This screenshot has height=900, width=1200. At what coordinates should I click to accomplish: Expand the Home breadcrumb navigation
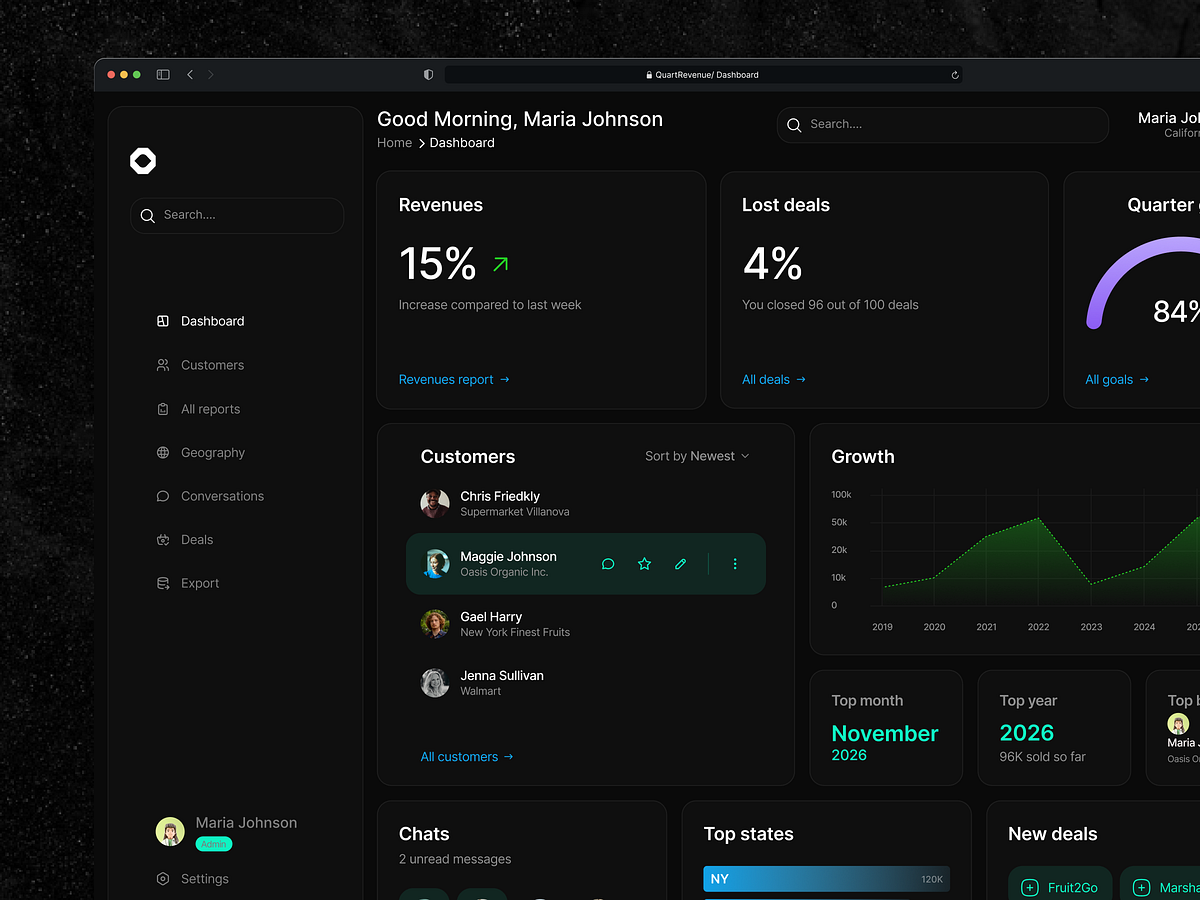(x=394, y=142)
